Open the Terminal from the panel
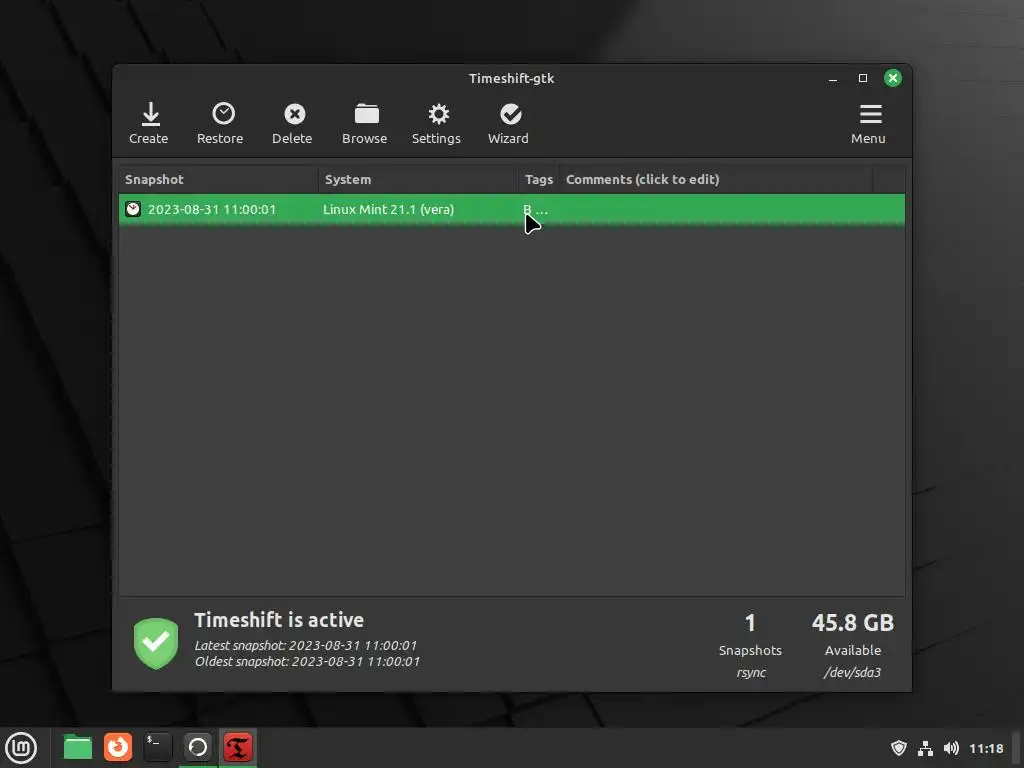 click(x=157, y=748)
